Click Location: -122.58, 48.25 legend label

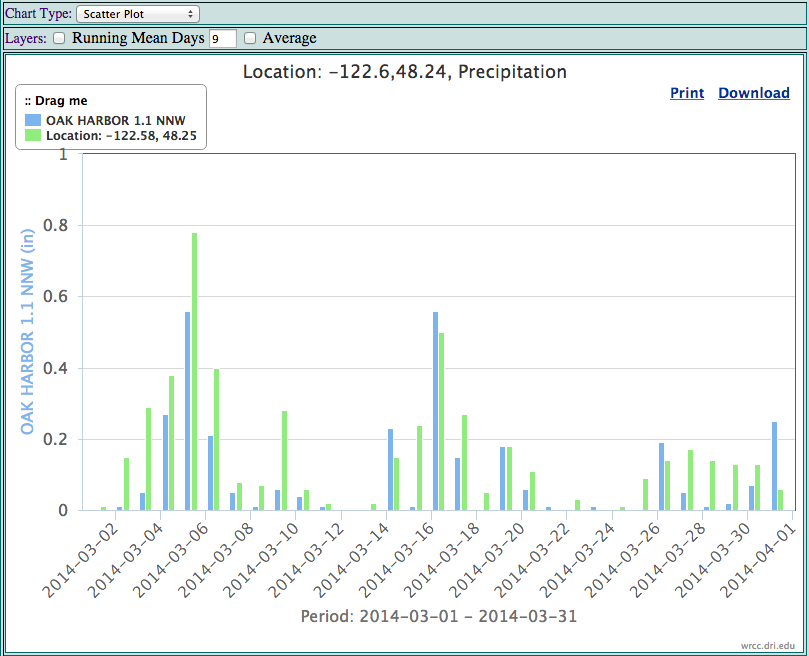tap(121, 135)
